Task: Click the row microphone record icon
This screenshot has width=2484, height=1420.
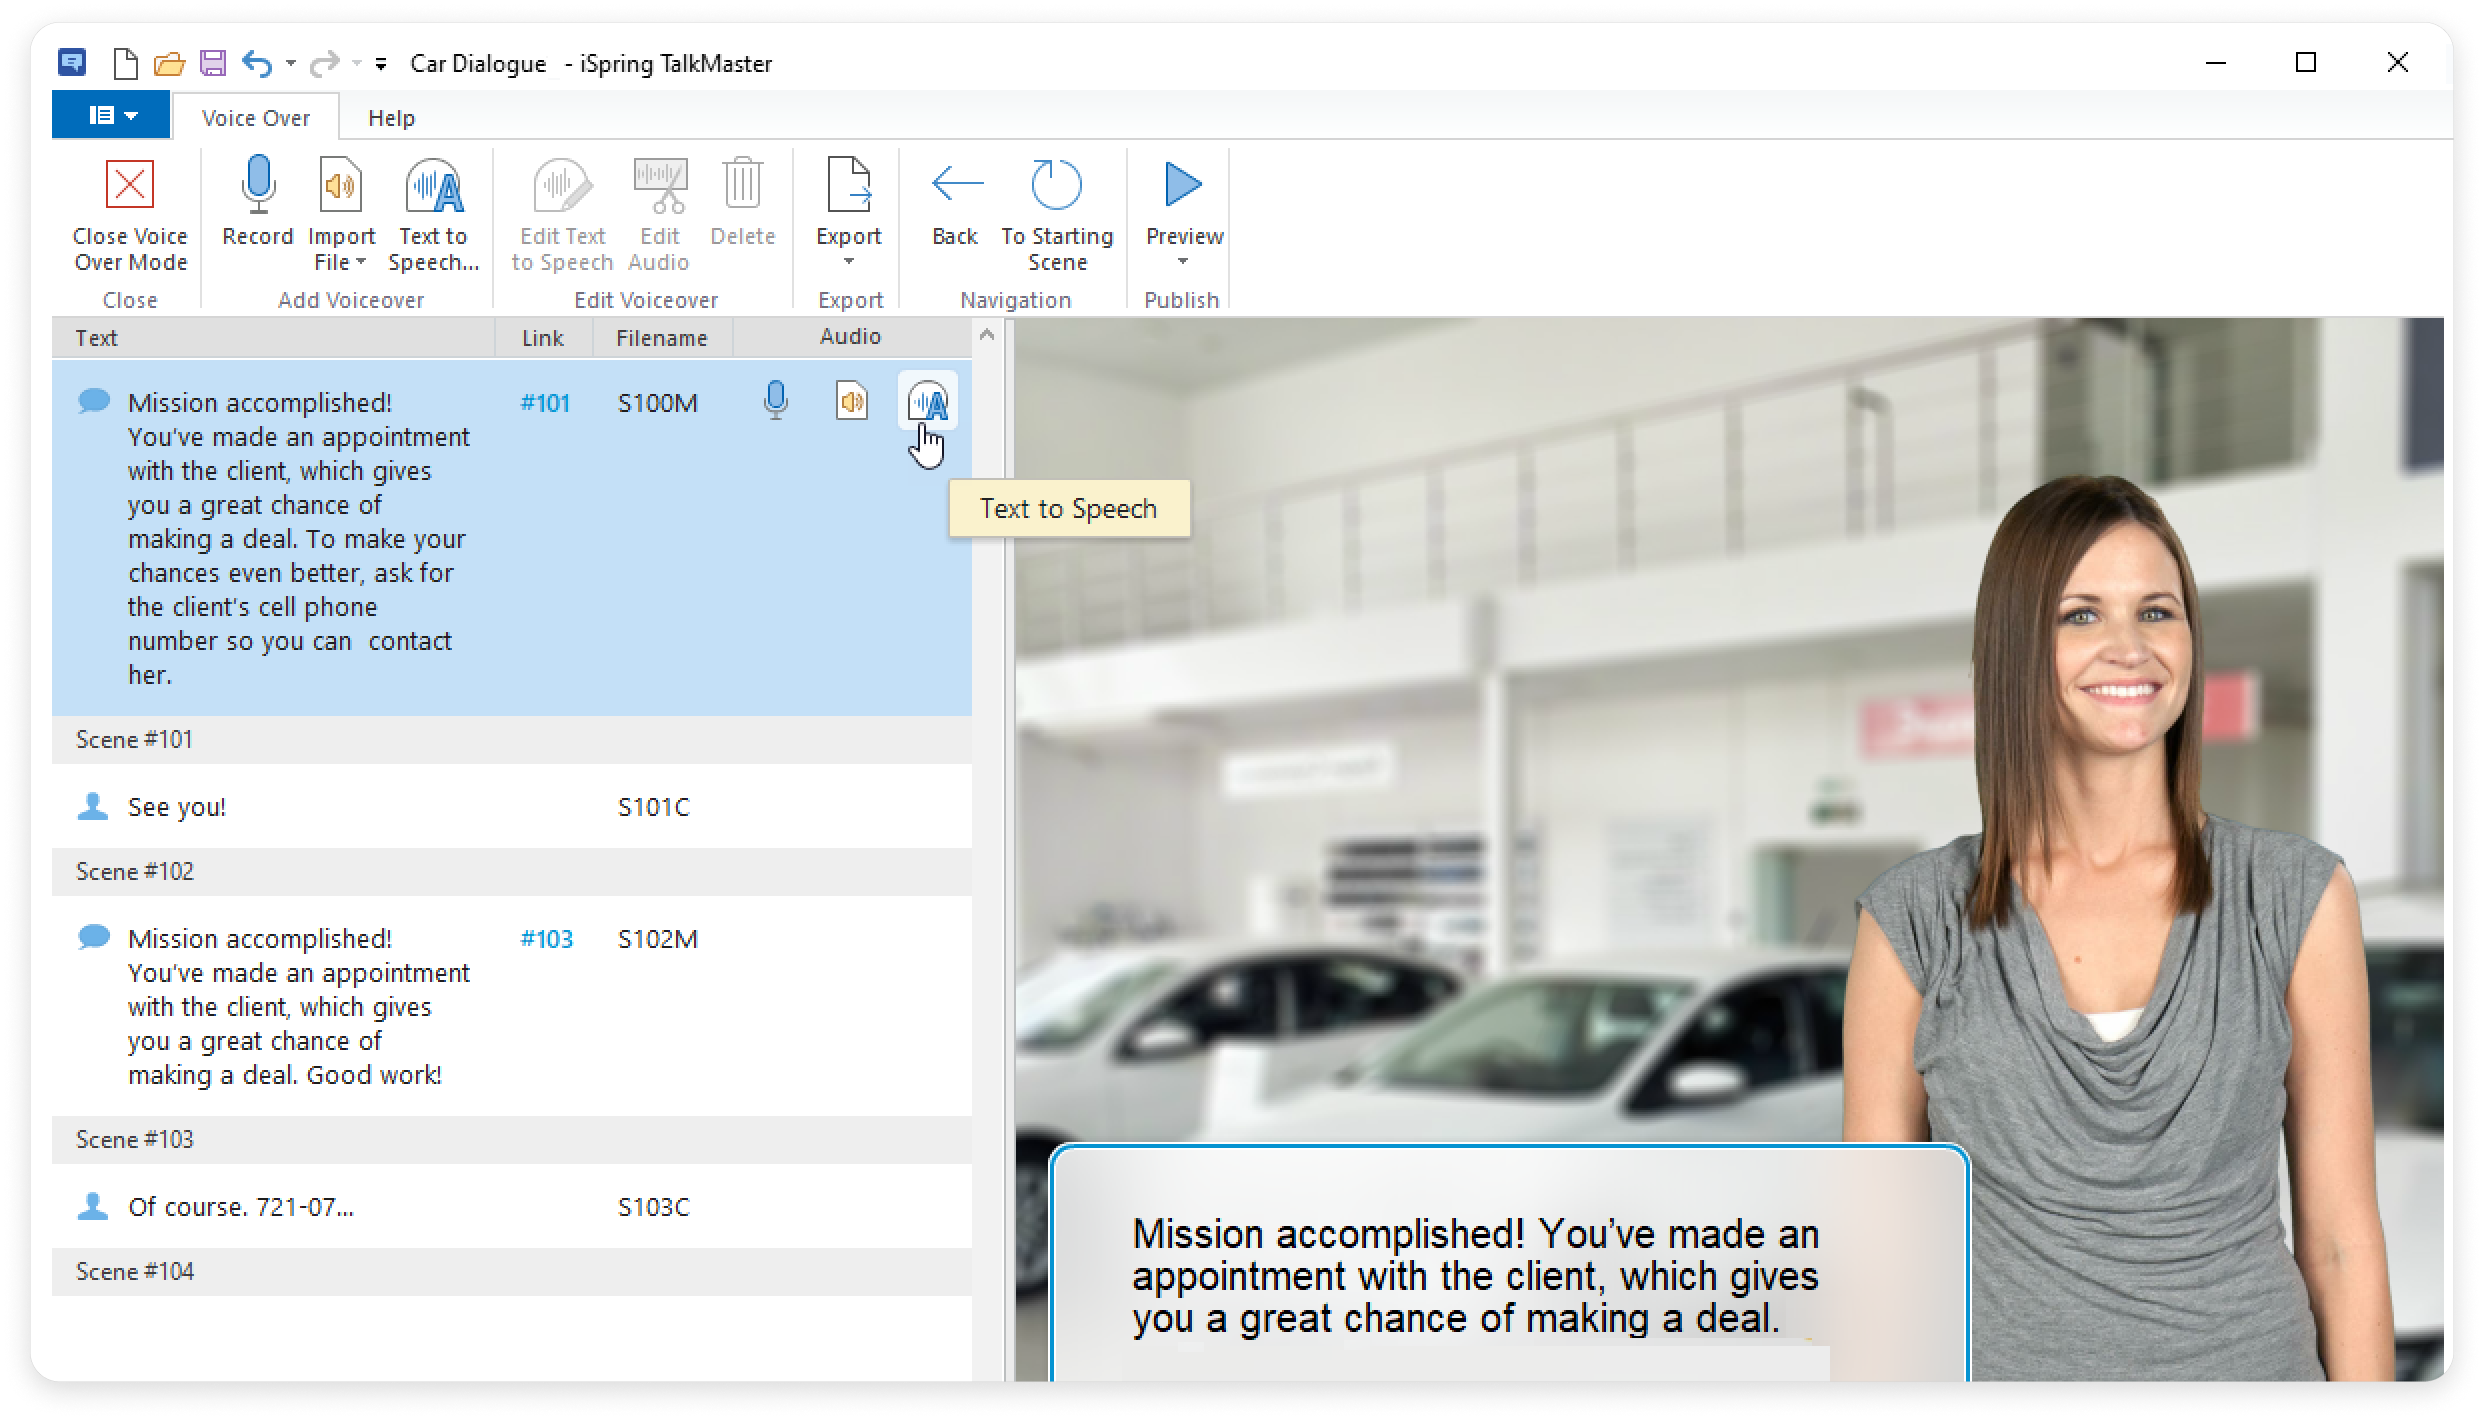Action: pyautogui.click(x=775, y=402)
